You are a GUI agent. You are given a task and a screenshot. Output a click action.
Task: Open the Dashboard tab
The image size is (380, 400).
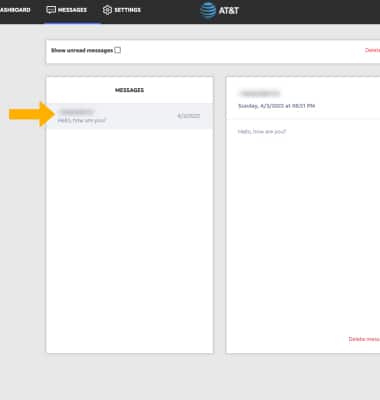(15, 10)
